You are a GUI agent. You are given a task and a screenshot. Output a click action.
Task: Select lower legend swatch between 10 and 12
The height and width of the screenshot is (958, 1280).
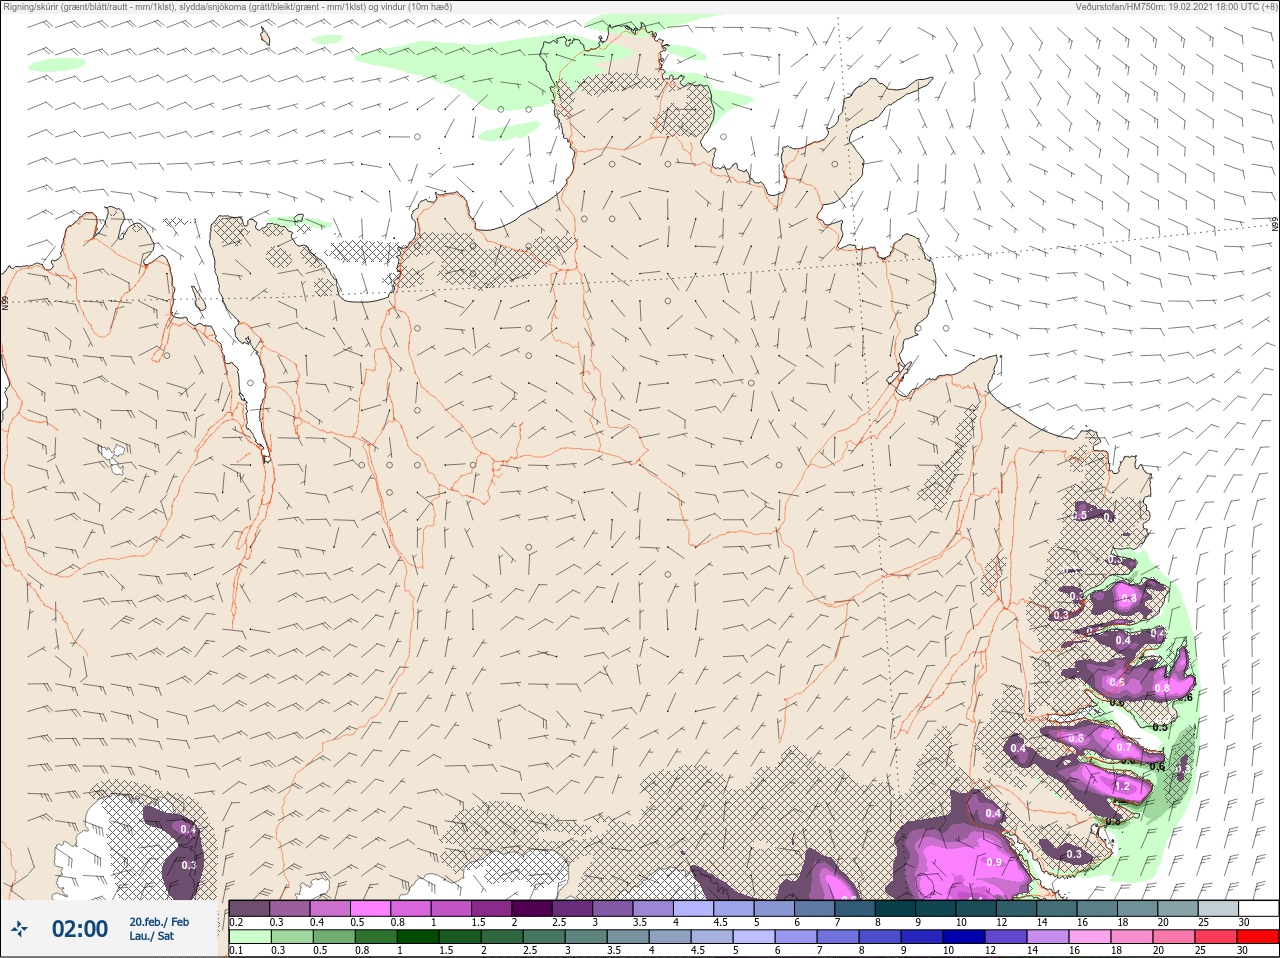pos(964,937)
